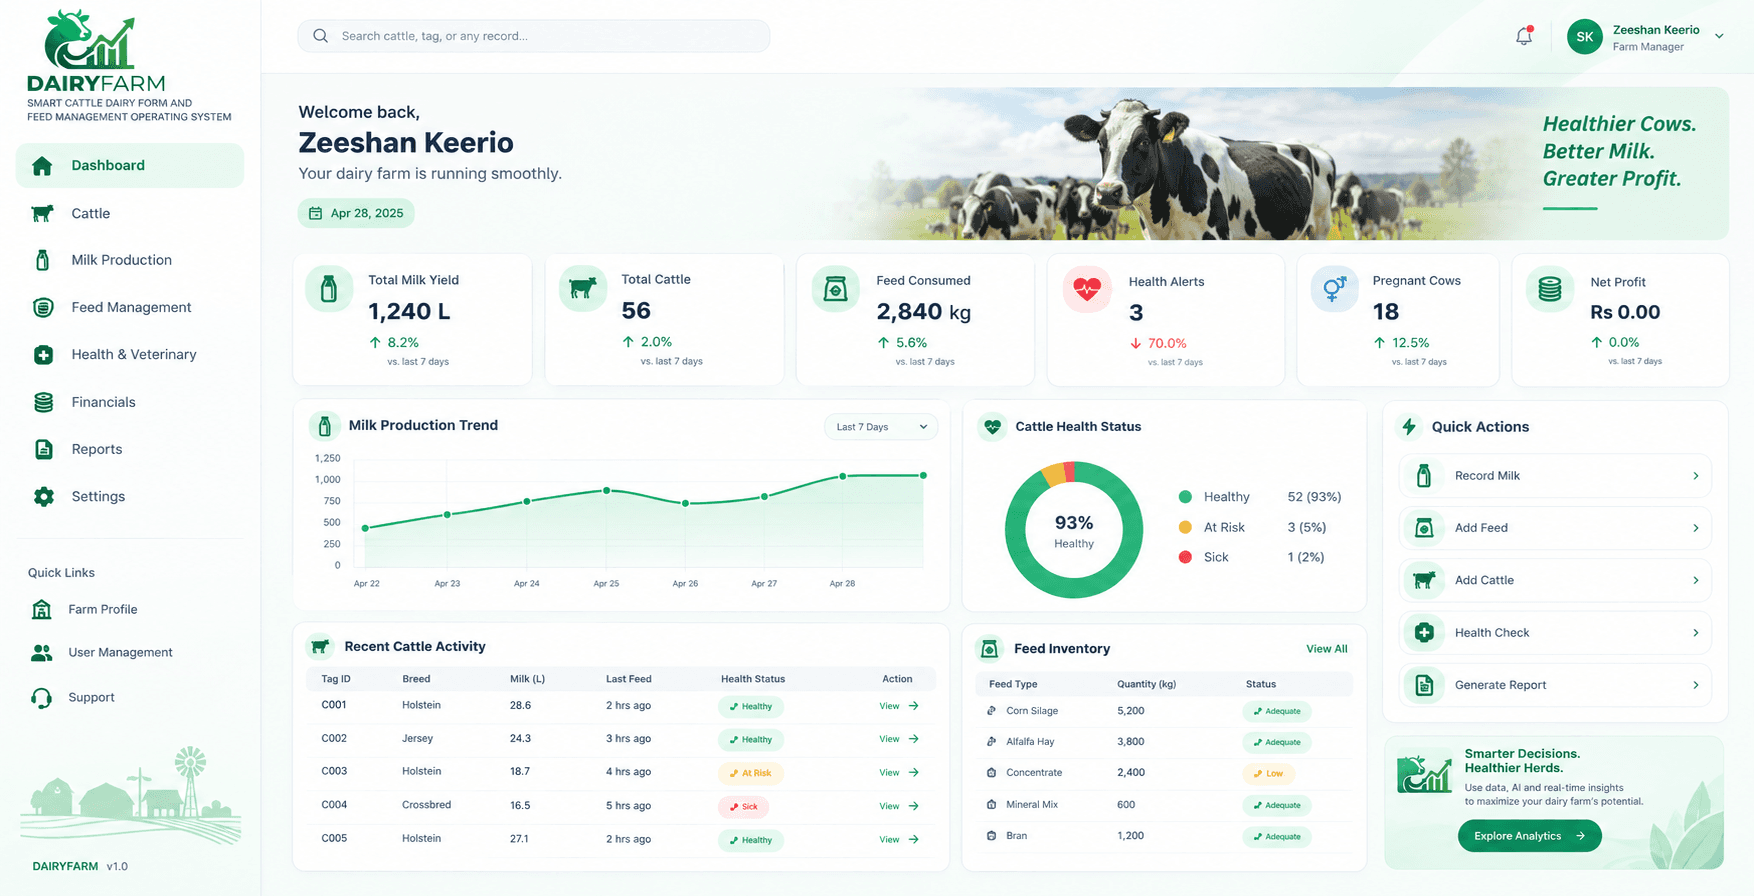Open Milk Production in the sidebar

point(130,260)
